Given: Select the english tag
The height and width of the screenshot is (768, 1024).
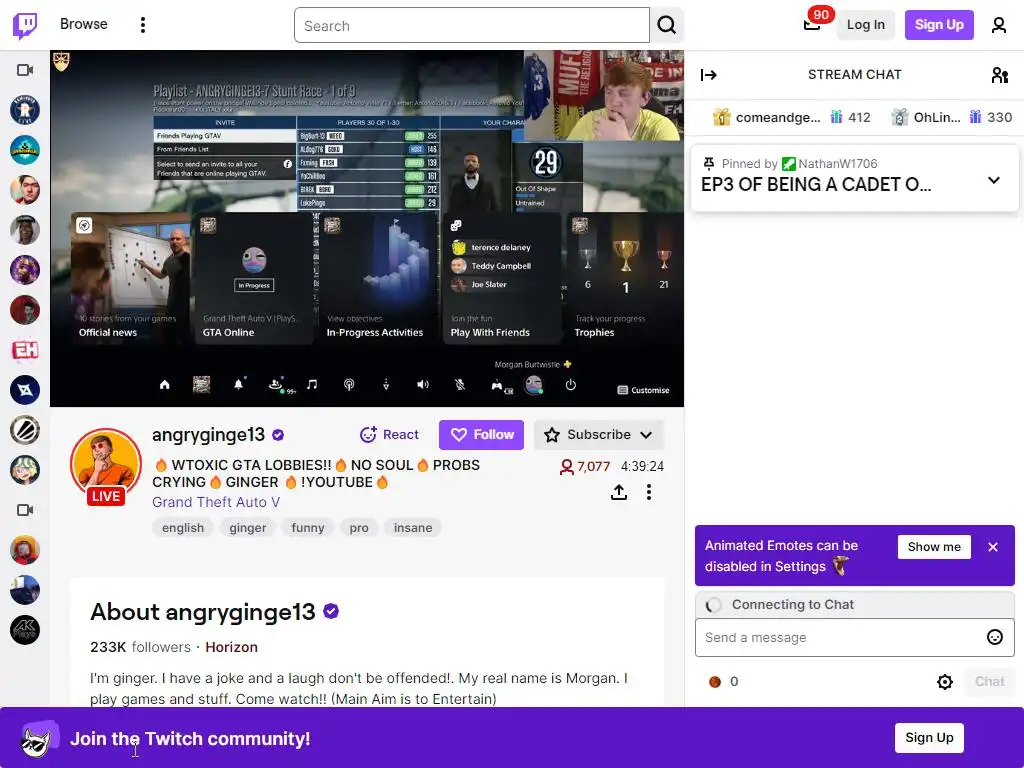Looking at the screenshot, I should (183, 528).
